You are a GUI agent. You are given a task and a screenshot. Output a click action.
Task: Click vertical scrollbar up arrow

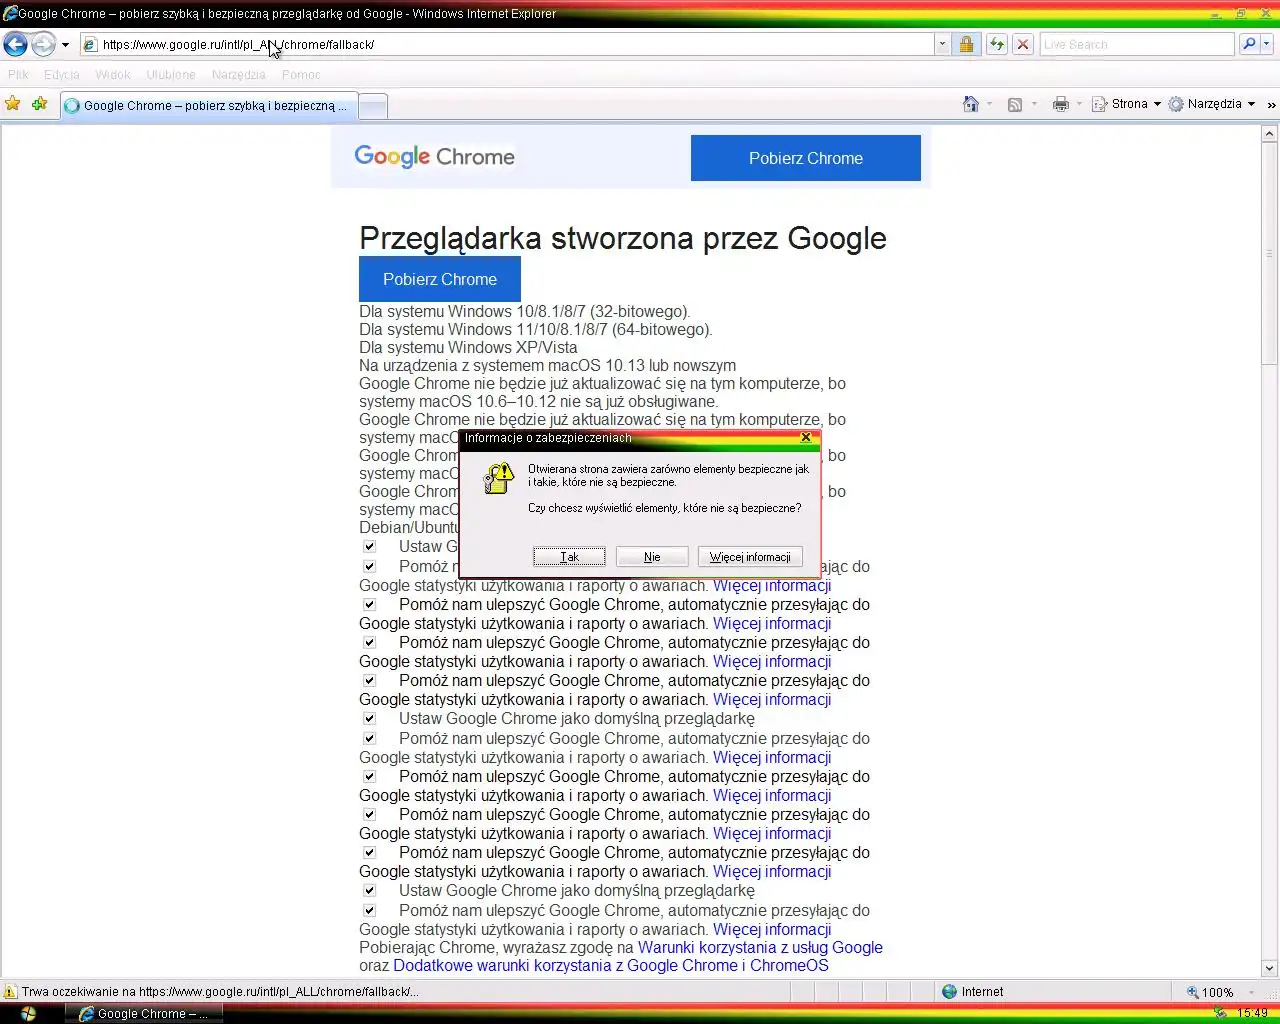point(1270,133)
